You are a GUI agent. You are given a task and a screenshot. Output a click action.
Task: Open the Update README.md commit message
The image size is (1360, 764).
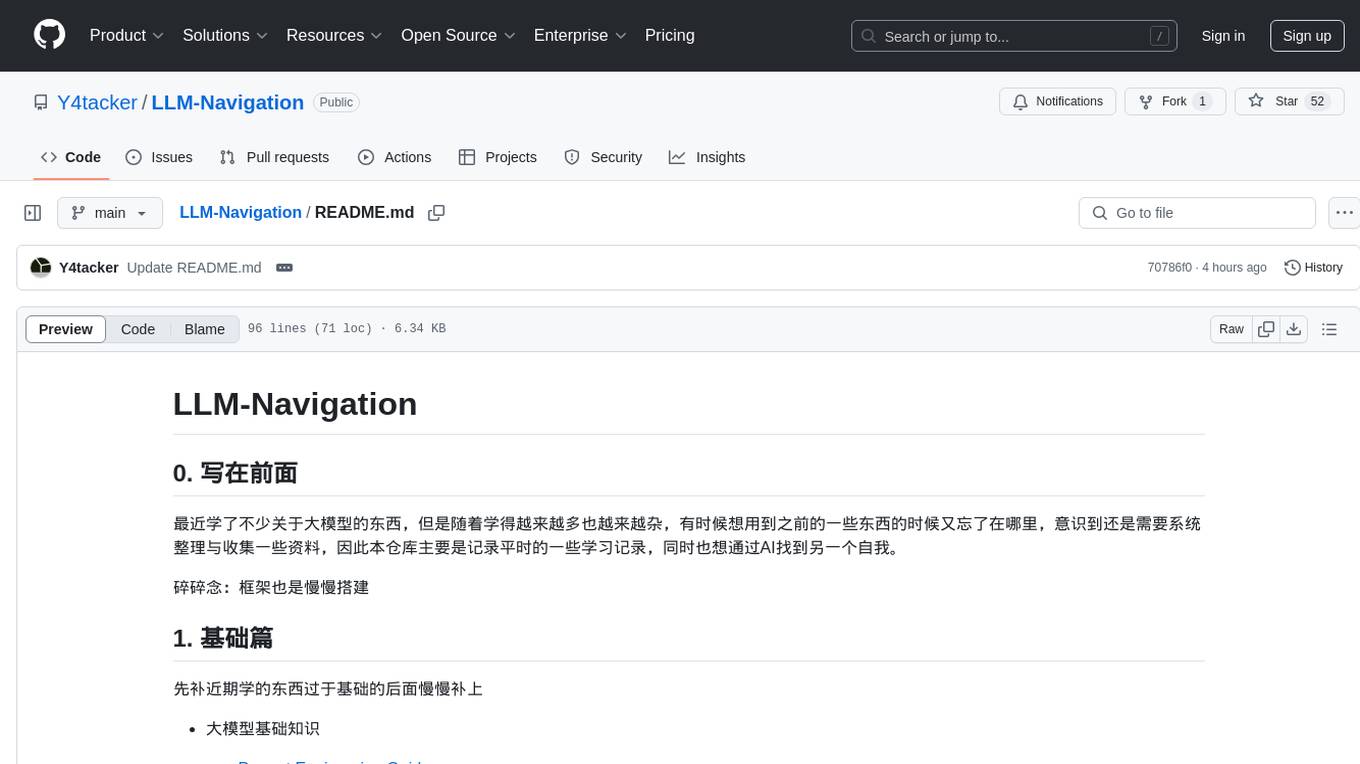coord(194,267)
